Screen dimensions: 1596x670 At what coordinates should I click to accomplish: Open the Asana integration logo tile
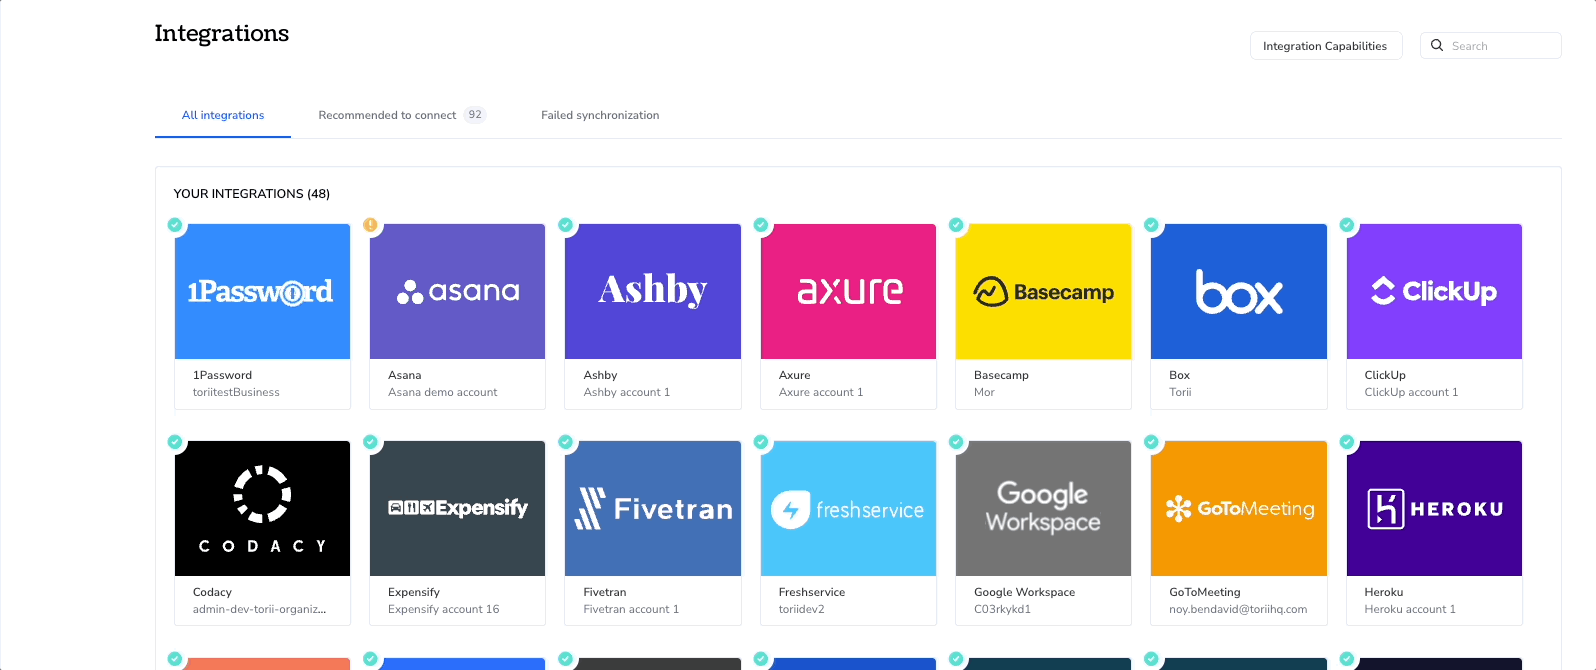point(457,291)
